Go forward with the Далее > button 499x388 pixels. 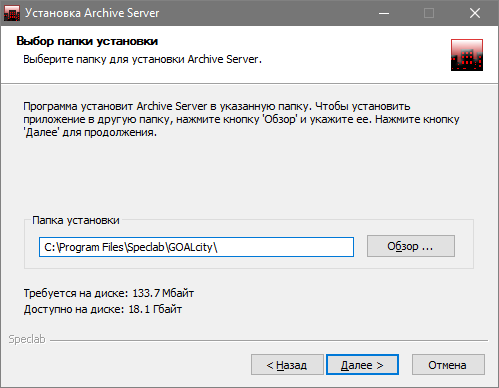point(362,365)
